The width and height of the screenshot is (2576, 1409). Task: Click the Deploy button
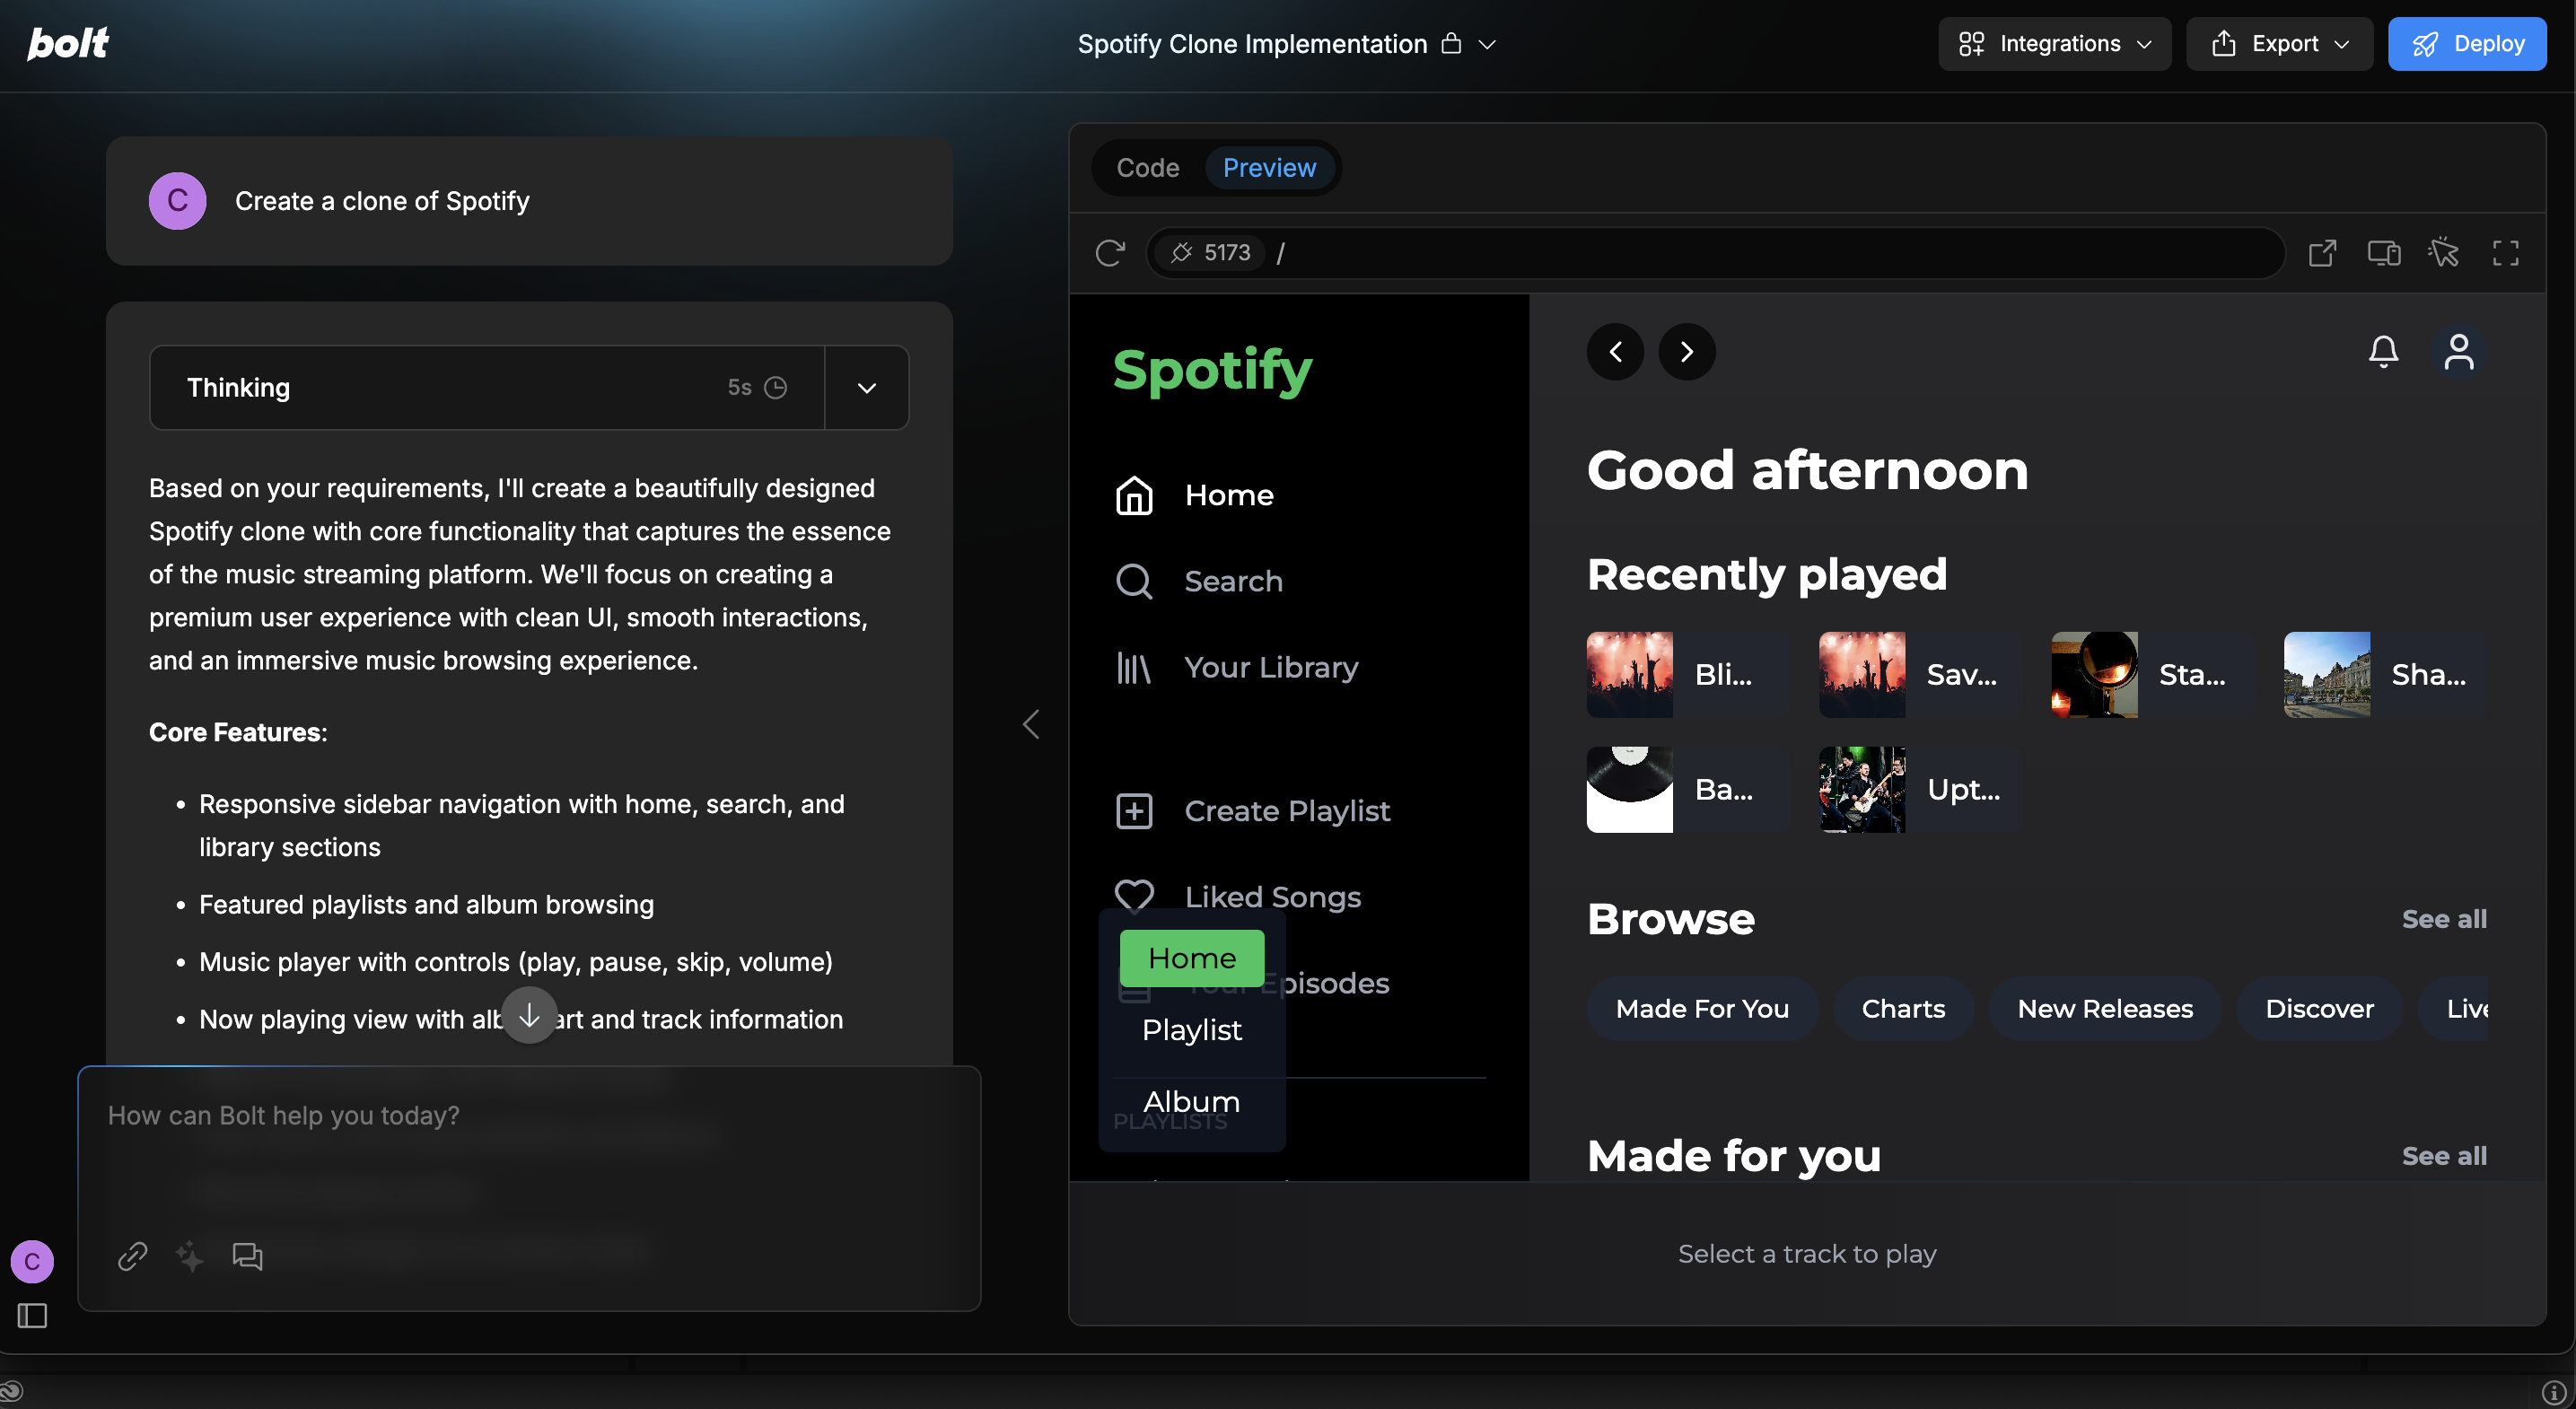[2466, 44]
